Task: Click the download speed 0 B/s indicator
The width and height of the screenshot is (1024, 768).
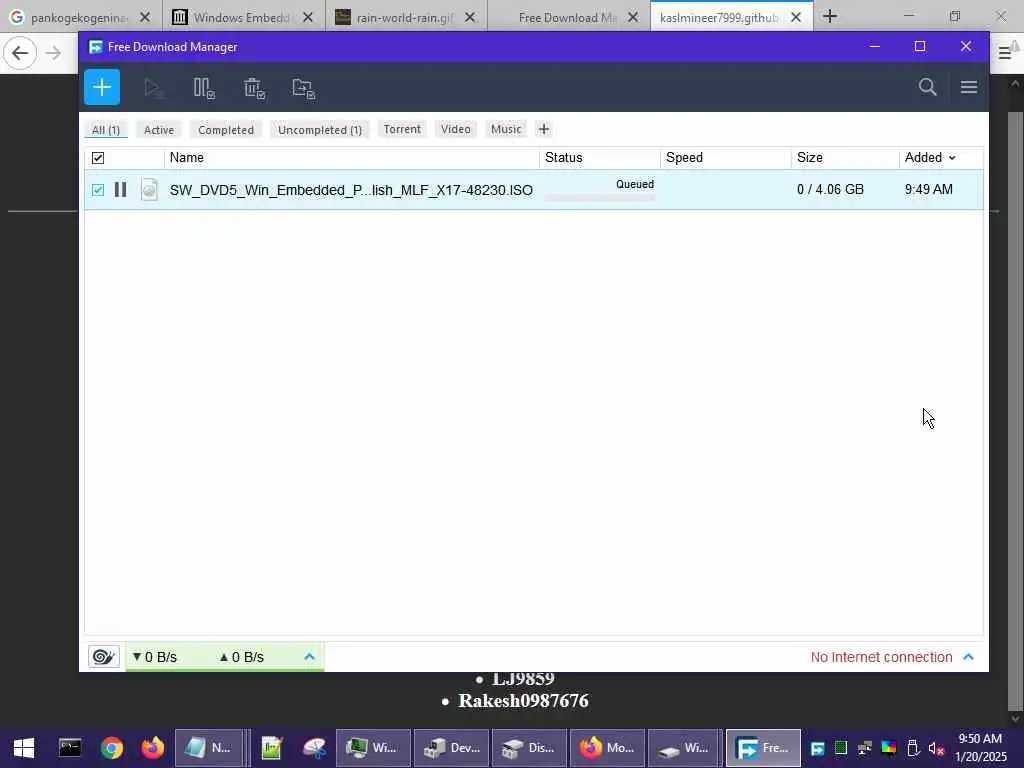Action: click(x=155, y=657)
